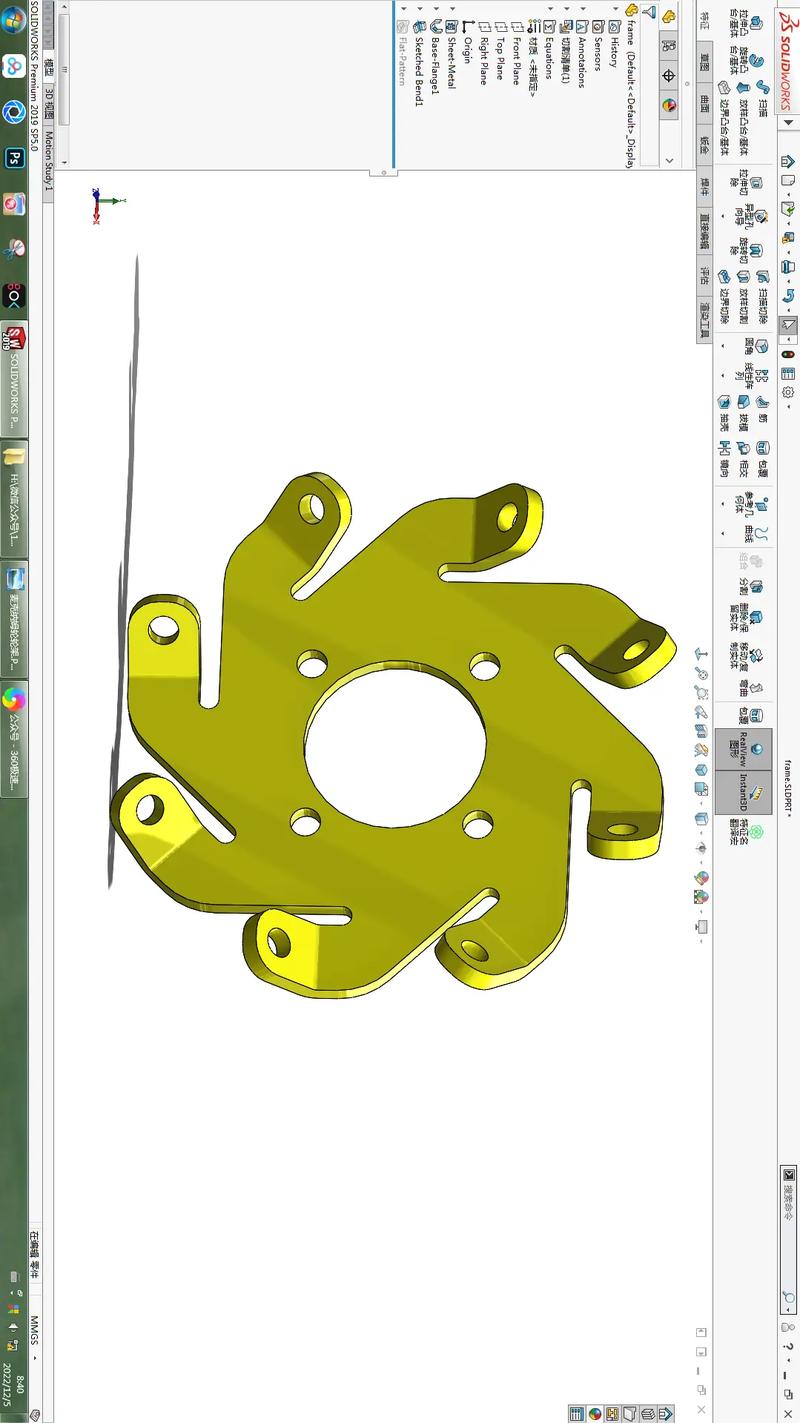Open the DisplayManager color ball tab
The image size is (800, 1423).
(669, 105)
